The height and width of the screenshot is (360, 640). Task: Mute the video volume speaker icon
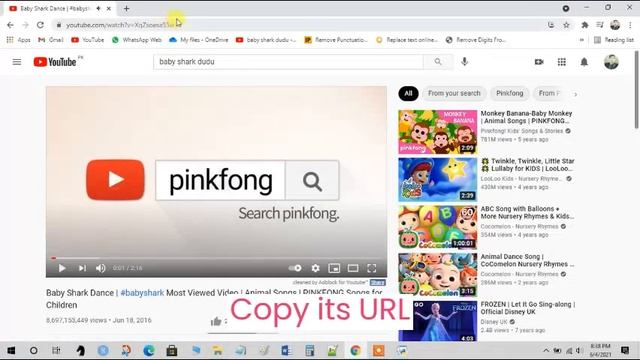pyautogui.click(x=100, y=268)
